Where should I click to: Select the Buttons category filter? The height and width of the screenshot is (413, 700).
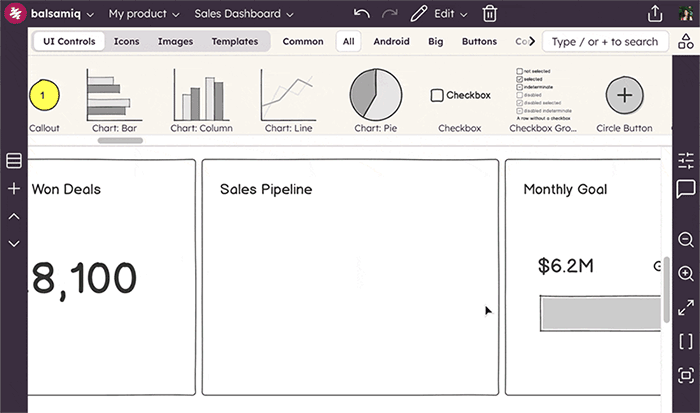click(479, 42)
